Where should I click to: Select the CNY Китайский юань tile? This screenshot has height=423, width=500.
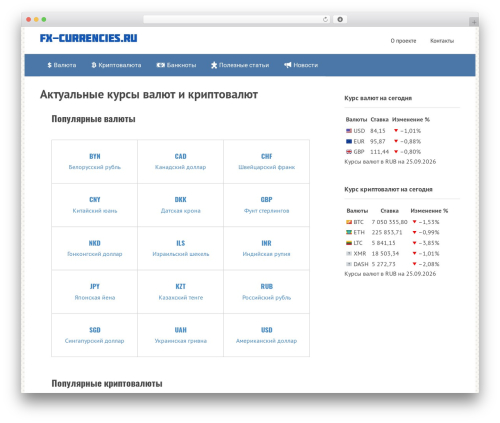[x=95, y=205]
